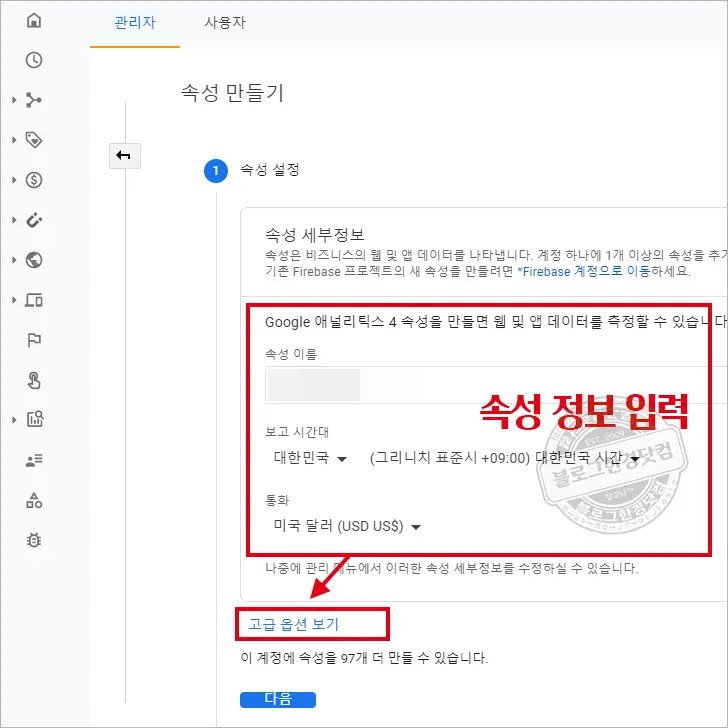Expand the Analysis section arrow
The width and height of the screenshot is (728, 728).
pyautogui.click(x=14, y=420)
